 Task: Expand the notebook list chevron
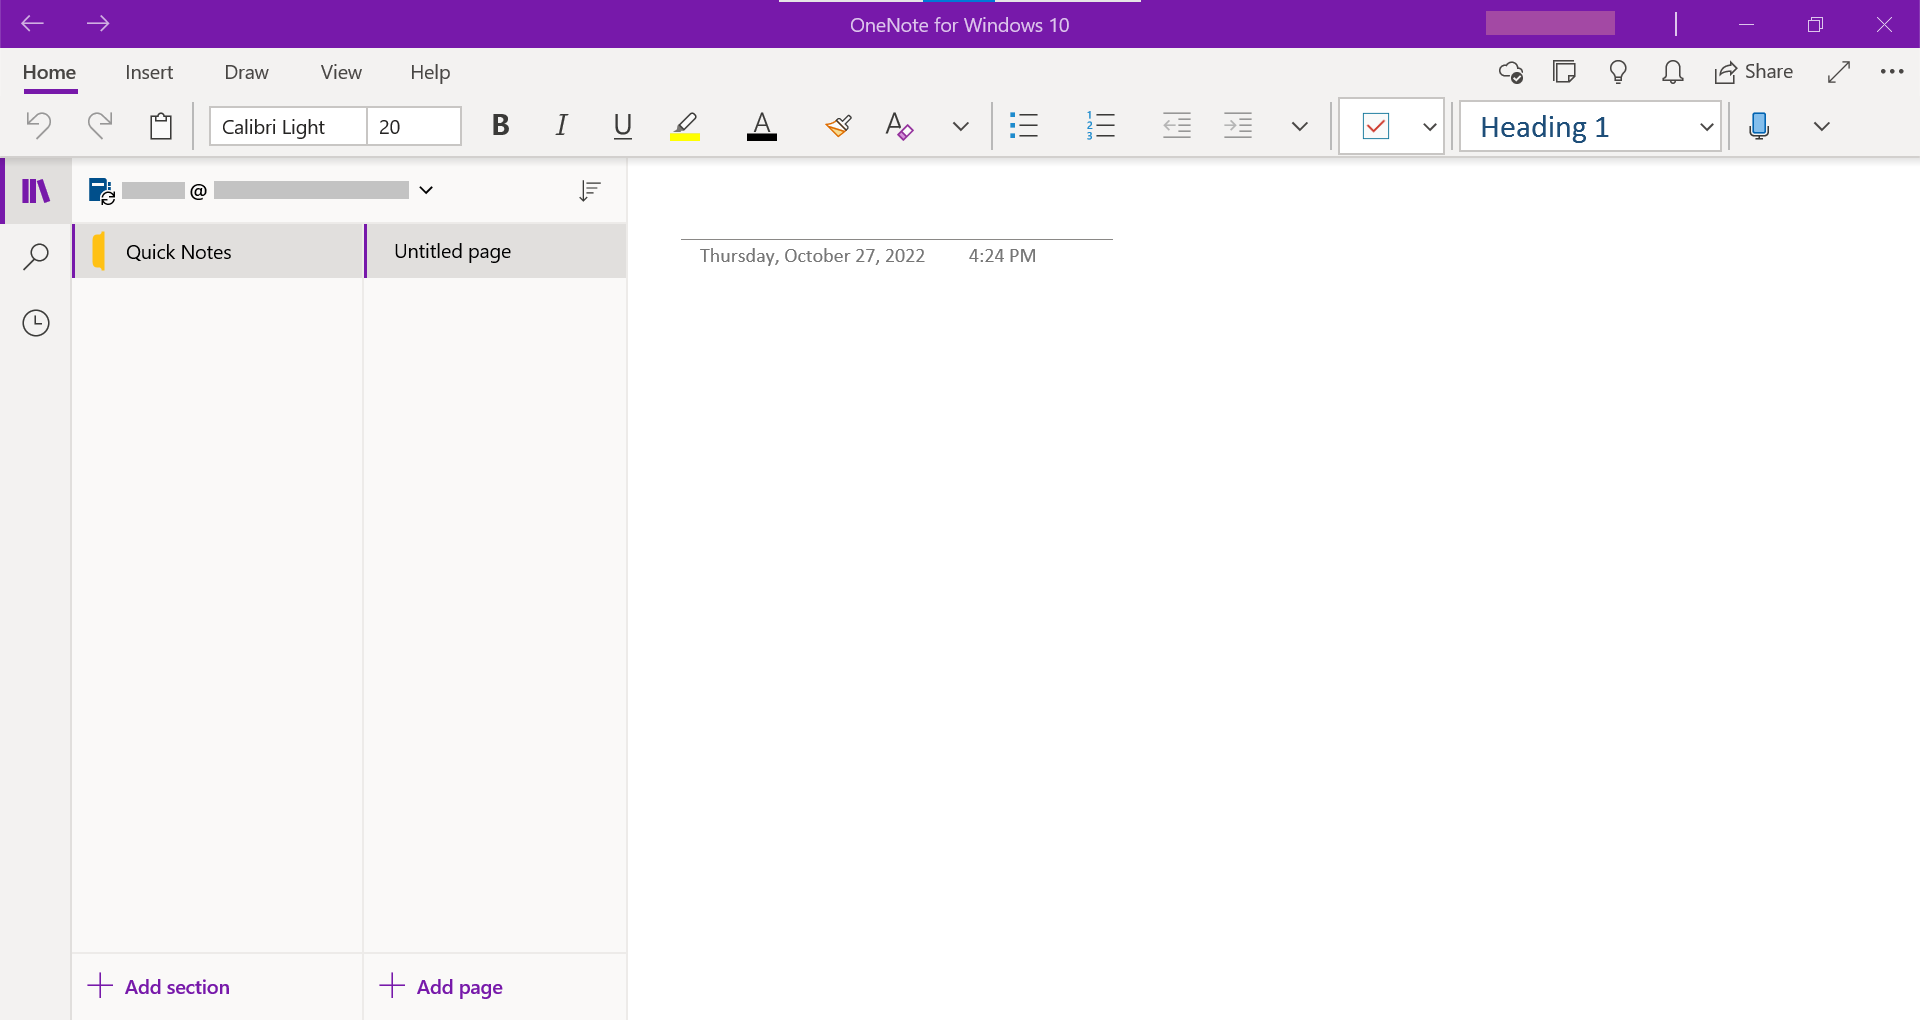(426, 190)
